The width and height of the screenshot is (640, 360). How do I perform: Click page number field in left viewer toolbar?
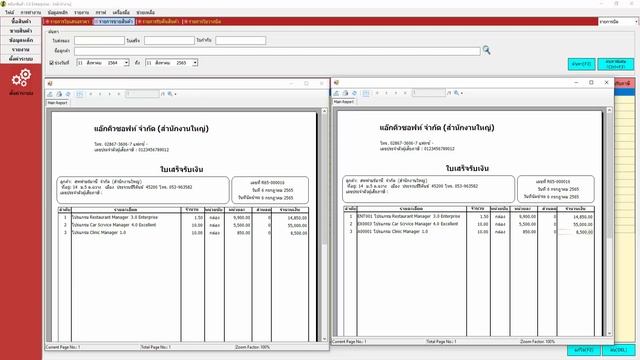(142, 94)
